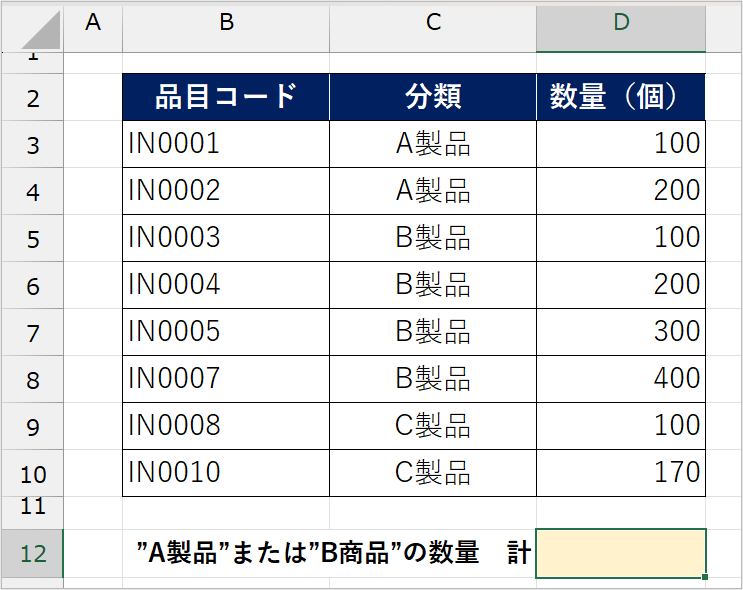The height and width of the screenshot is (590, 743).
Task: Click the 分類 header cell
Action: click(433, 97)
